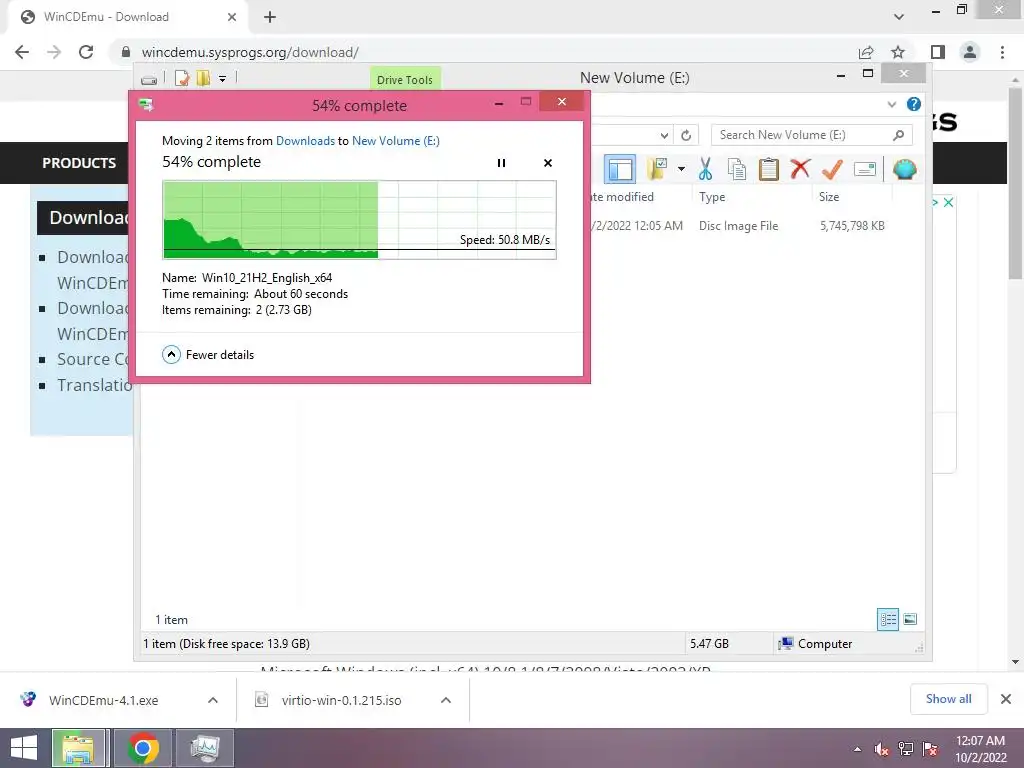
Task: Share this page icon in Chrome
Action: click(x=866, y=52)
